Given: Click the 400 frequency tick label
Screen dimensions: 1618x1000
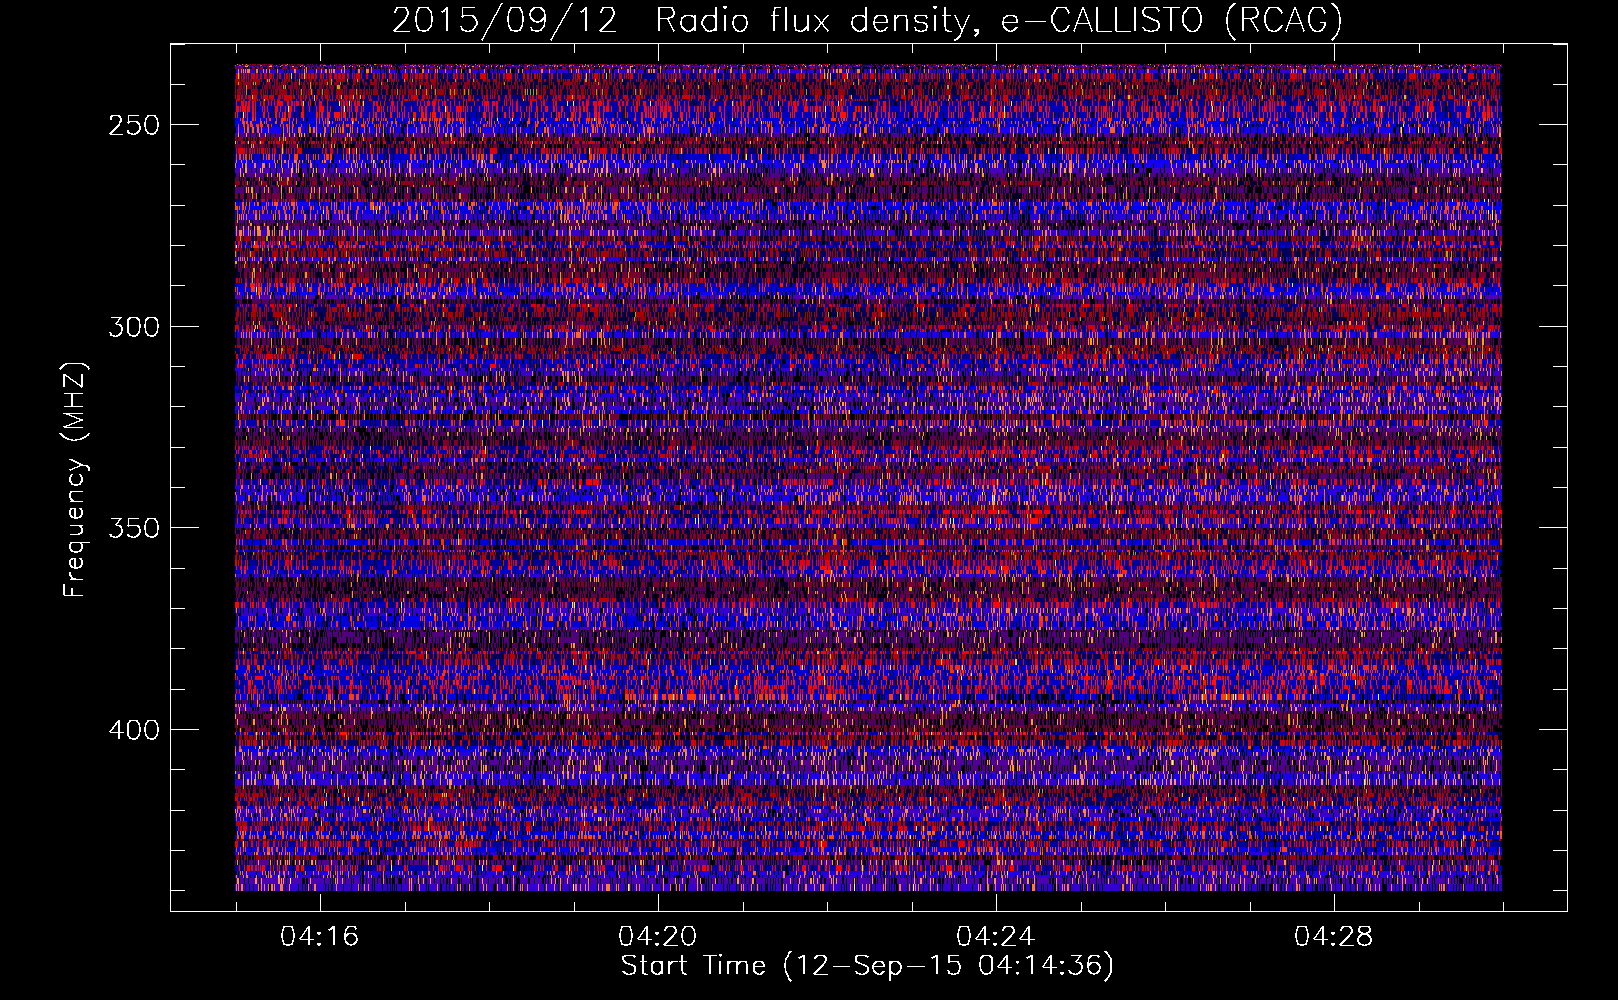Looking at the screenshot, I should click(134, 730).
